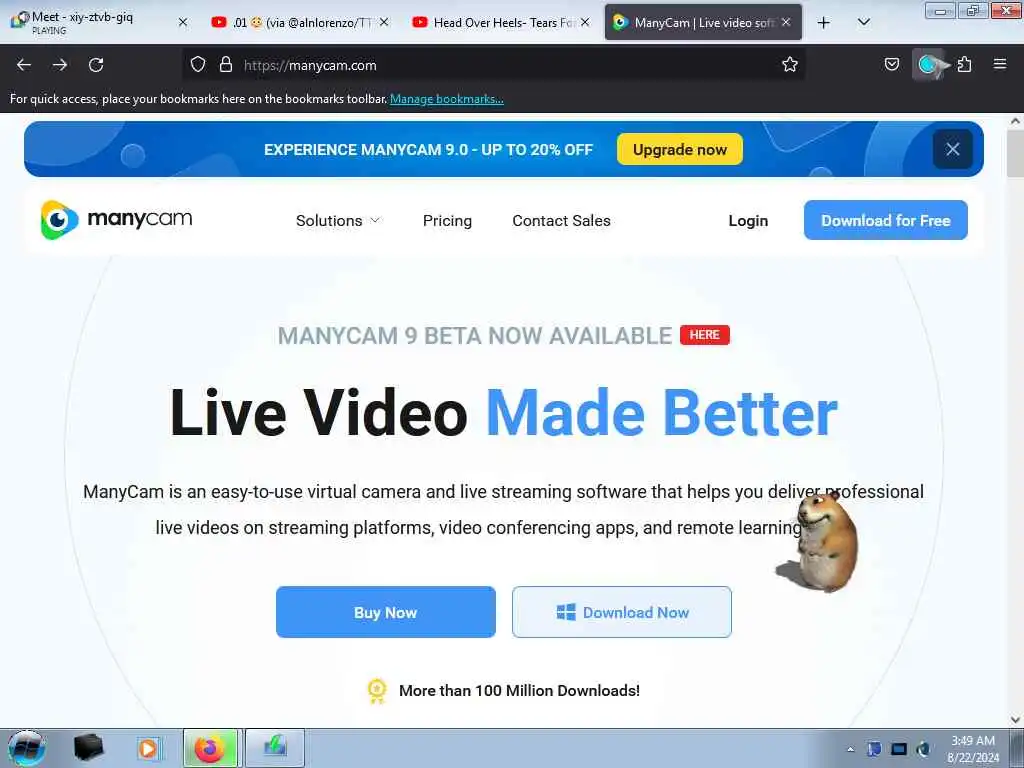1024x768 pixels.
Task: Click the red HERE badge
Action: (x=705, y=335)
